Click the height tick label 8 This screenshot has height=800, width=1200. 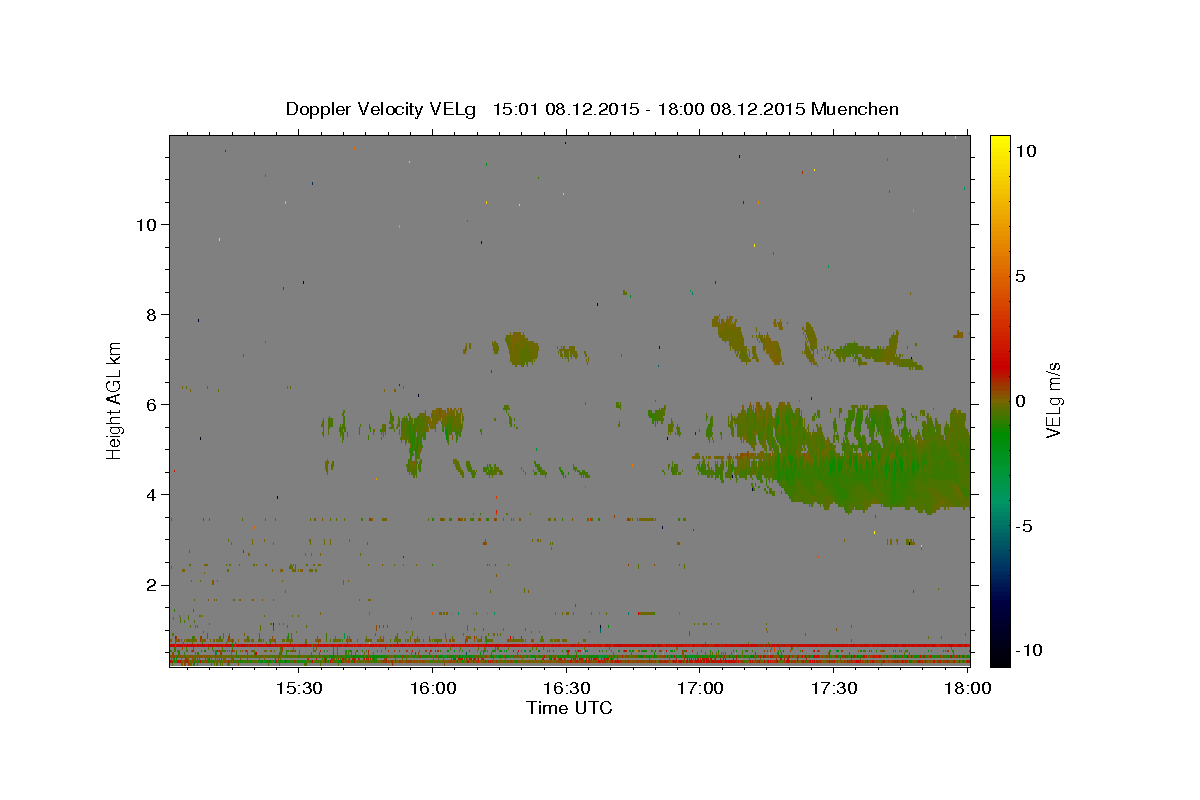pos(152,315)
